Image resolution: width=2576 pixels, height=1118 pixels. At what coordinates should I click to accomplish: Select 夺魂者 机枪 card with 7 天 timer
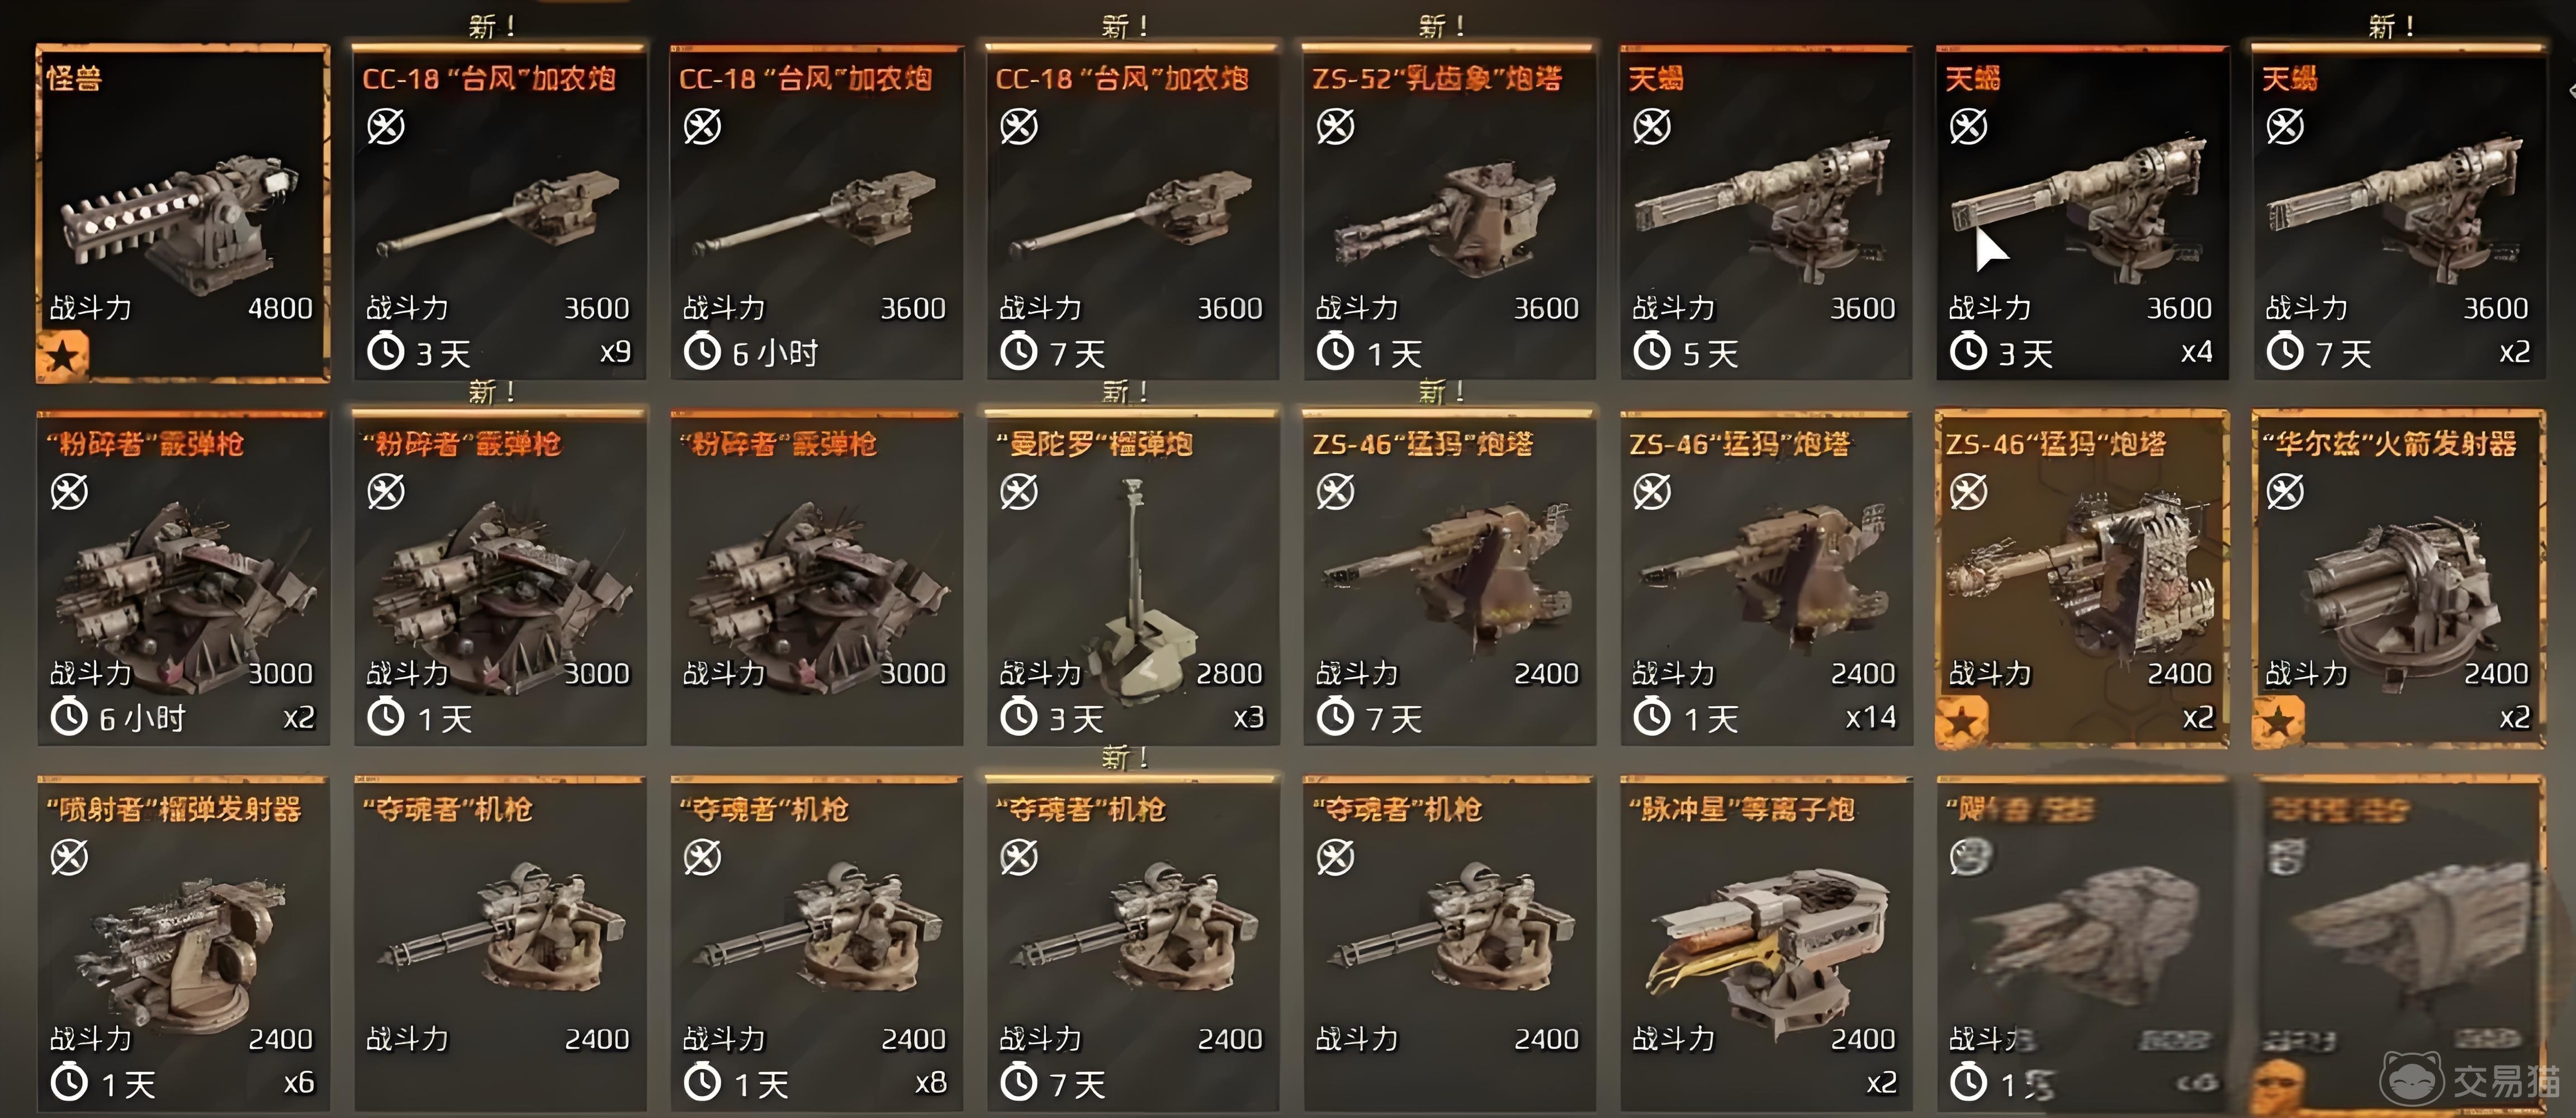click(x=1132, y=943)
